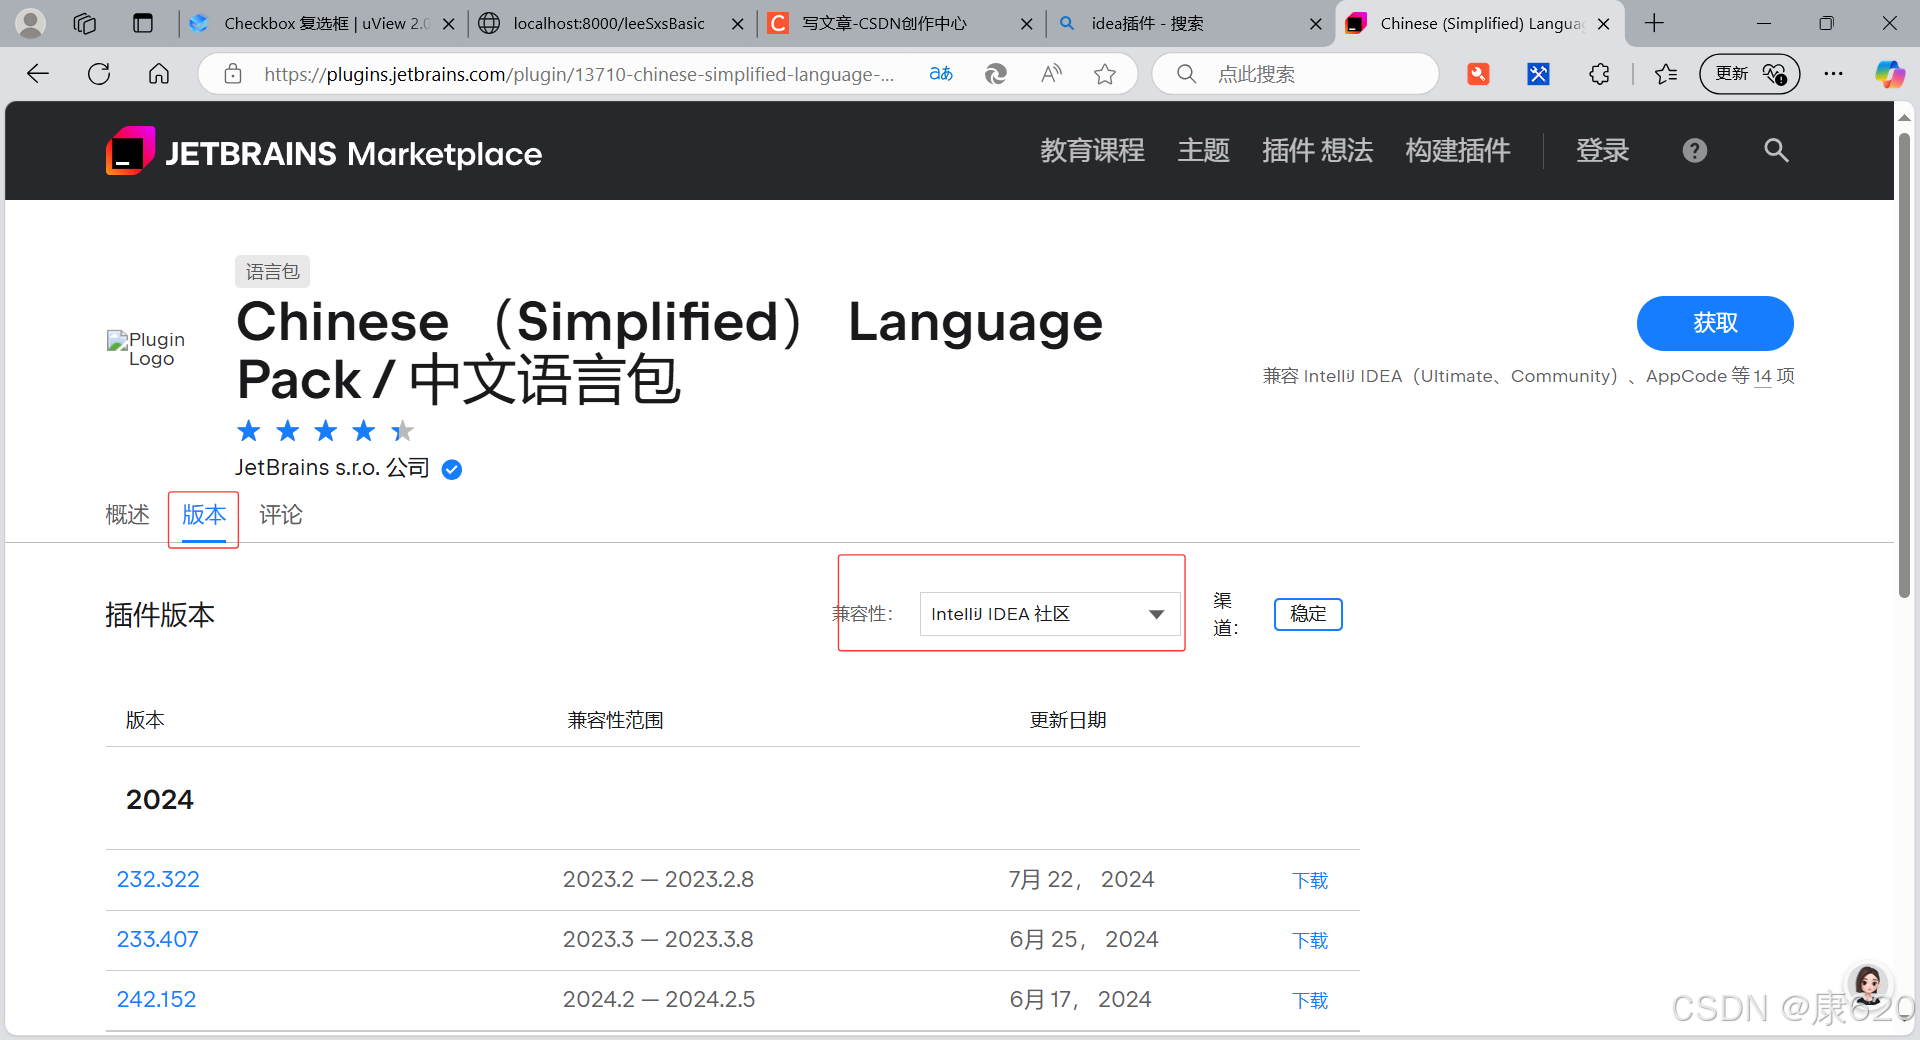Open the 版本 tab
This screenshot has width=1920, height=1040.
pos(204,515)
